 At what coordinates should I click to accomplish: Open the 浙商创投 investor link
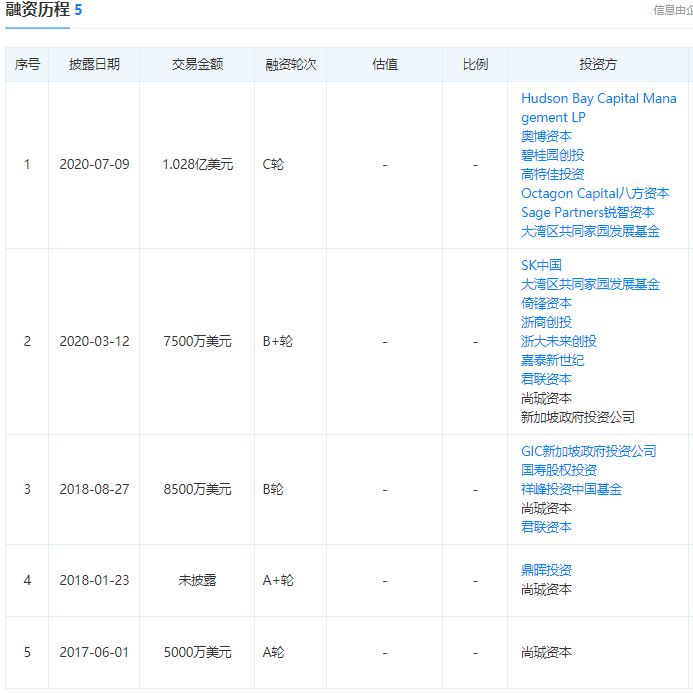tap(546, 323)
